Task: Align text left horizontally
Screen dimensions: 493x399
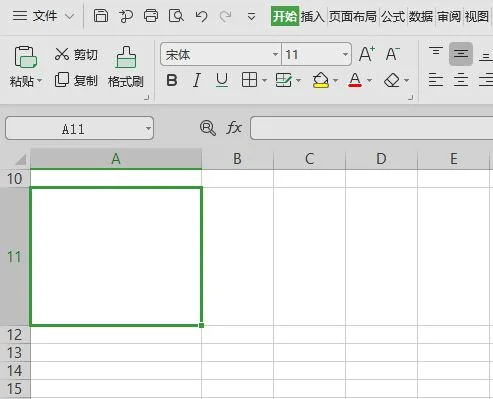Action: coord(436,80)
